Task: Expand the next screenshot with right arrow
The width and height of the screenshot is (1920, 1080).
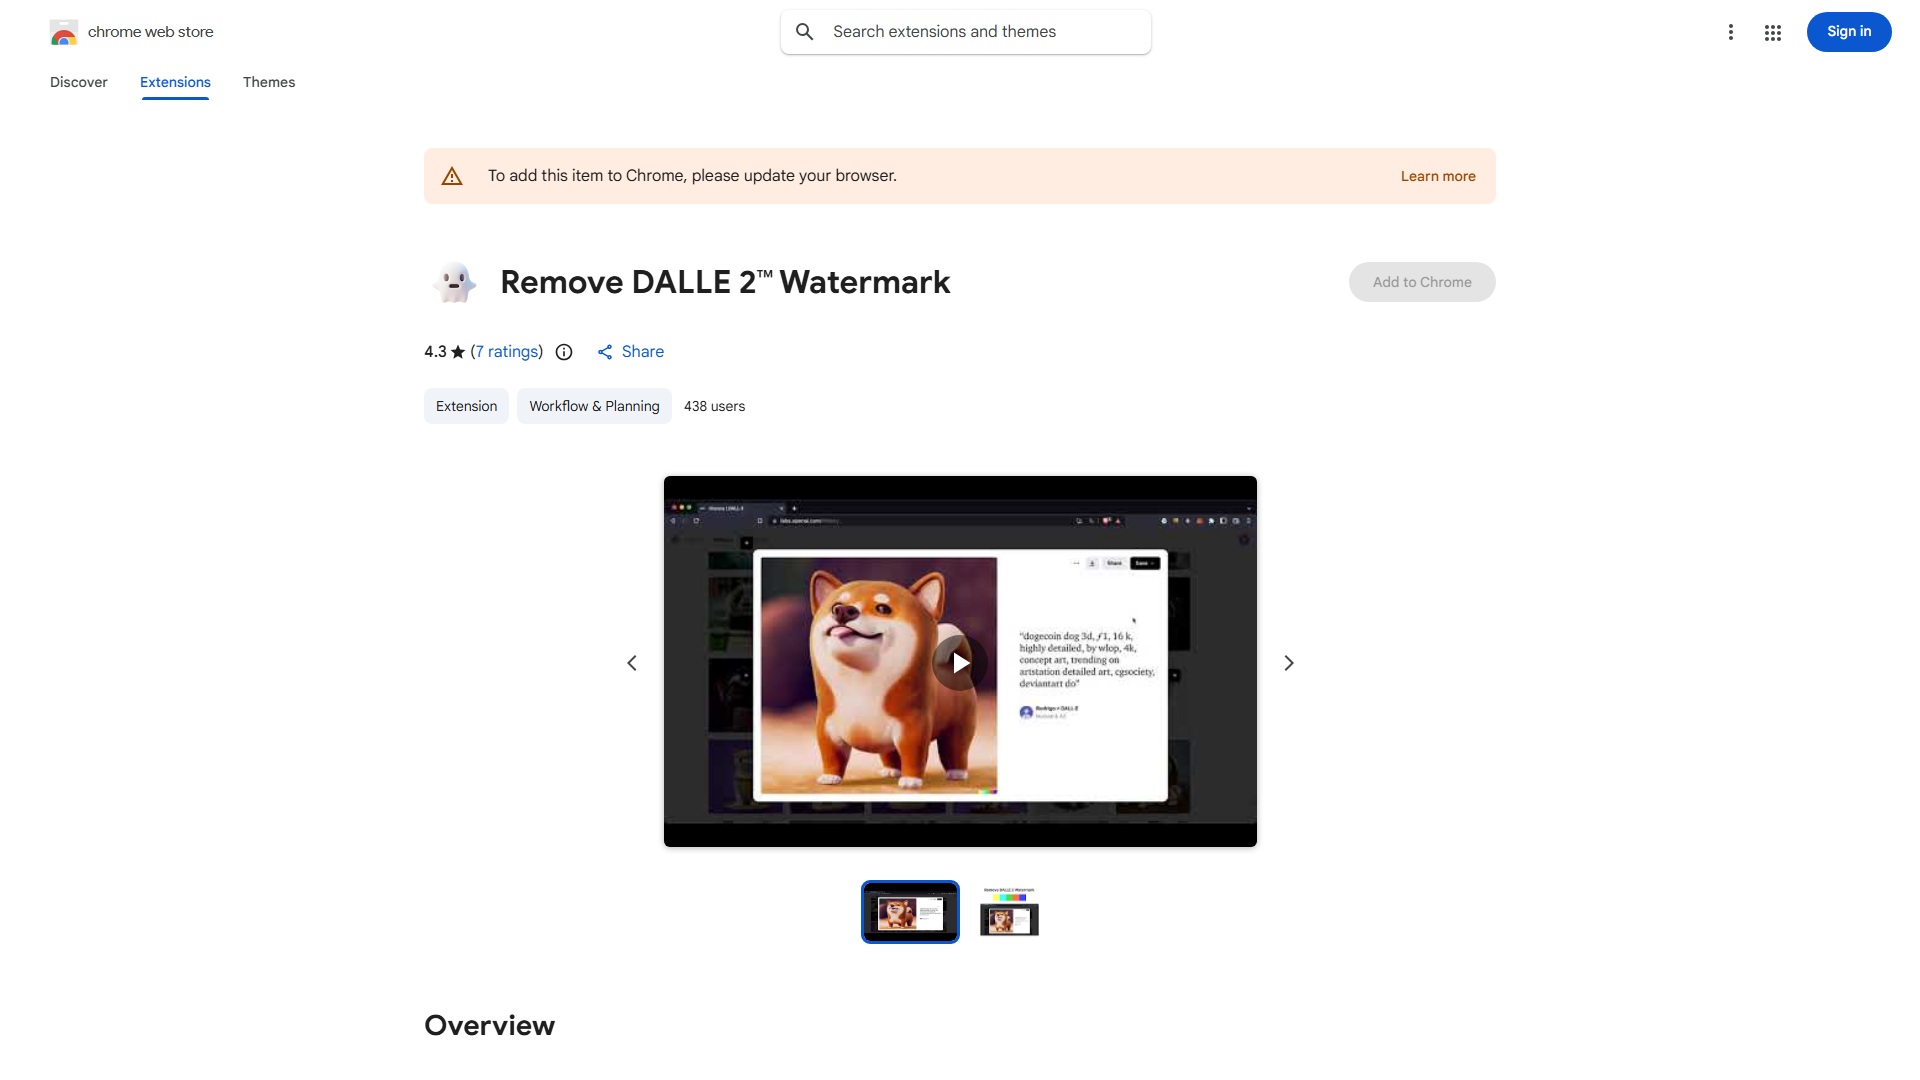Action: click(x=1288, y=662)
